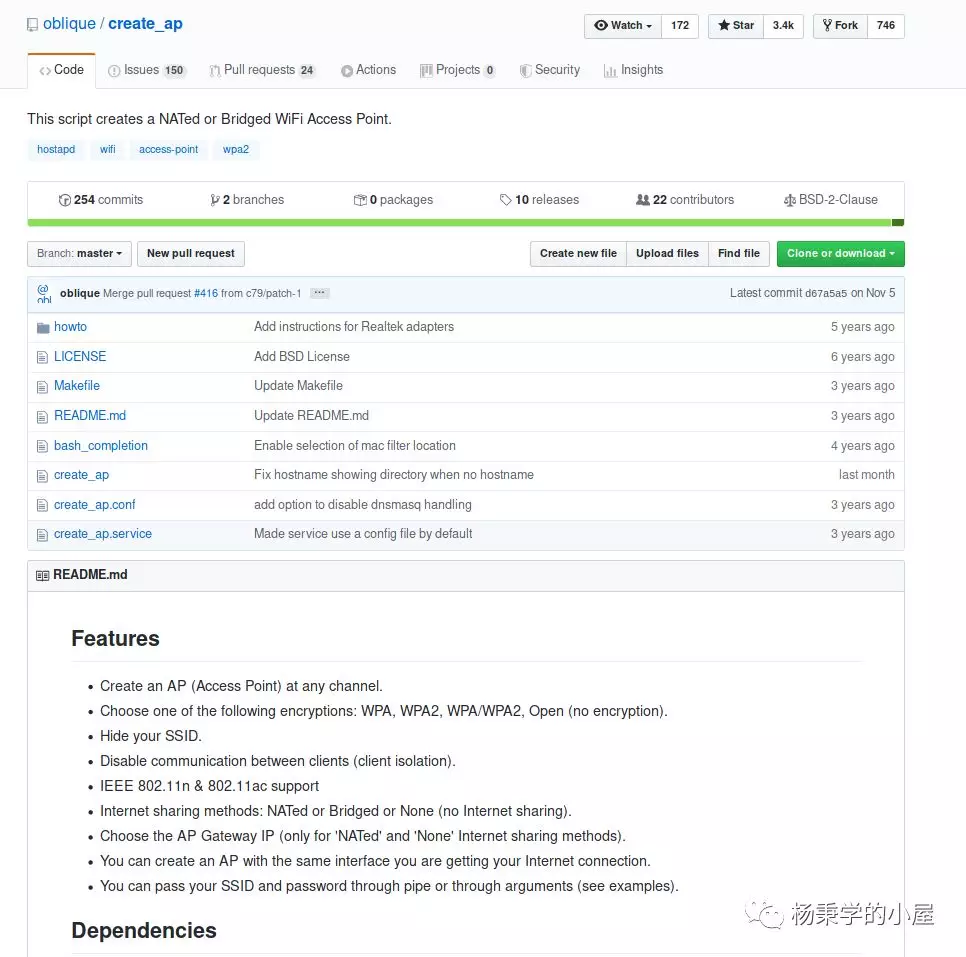Open the forks count 746
Screen dimensions: 966x957
coord(886,26)
